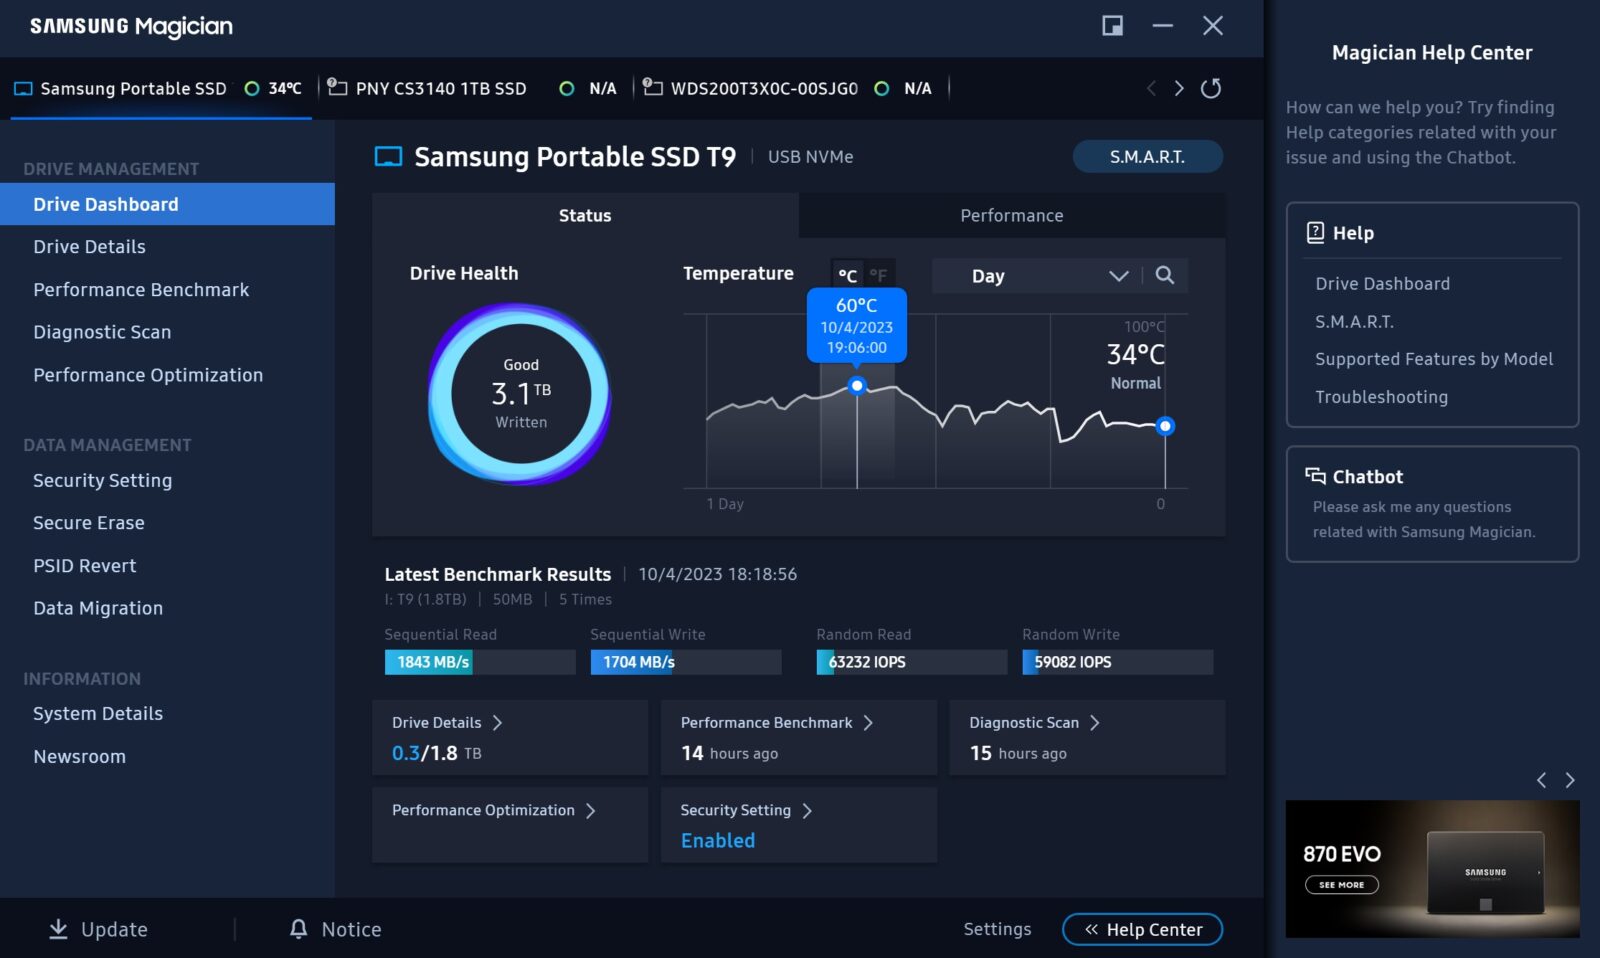
Task: Select the PNY CS3140 1TB SSD tab
Action: click(x=441, y=88)
